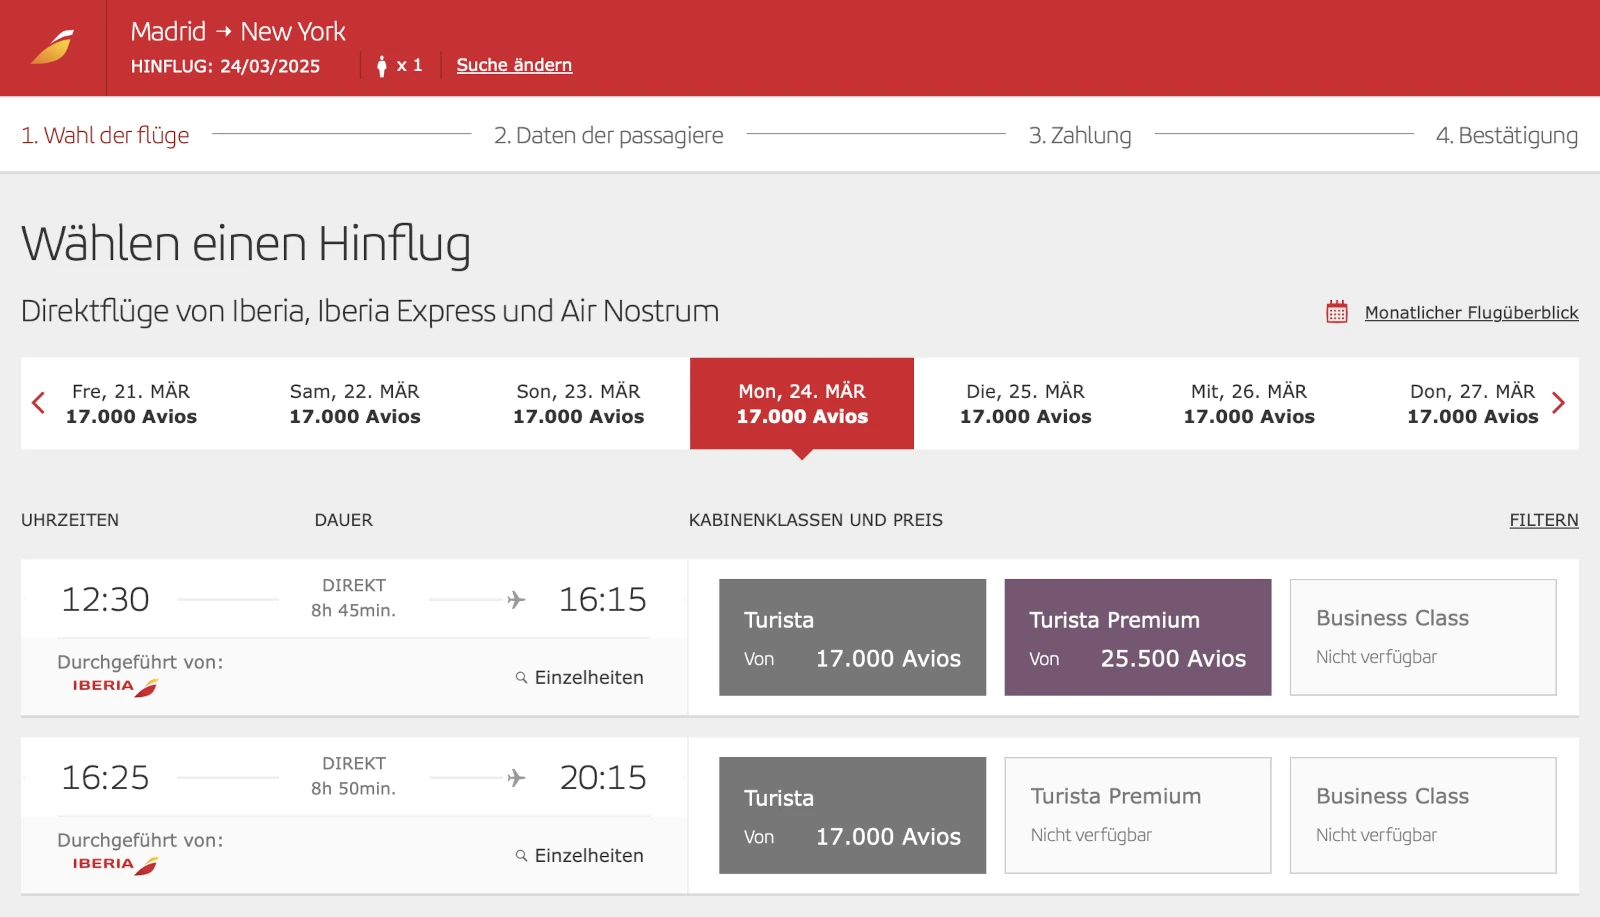This screenshot has width=1600, height=917.
Task: Click DAUER column header
Action: [x=343, y=520]
